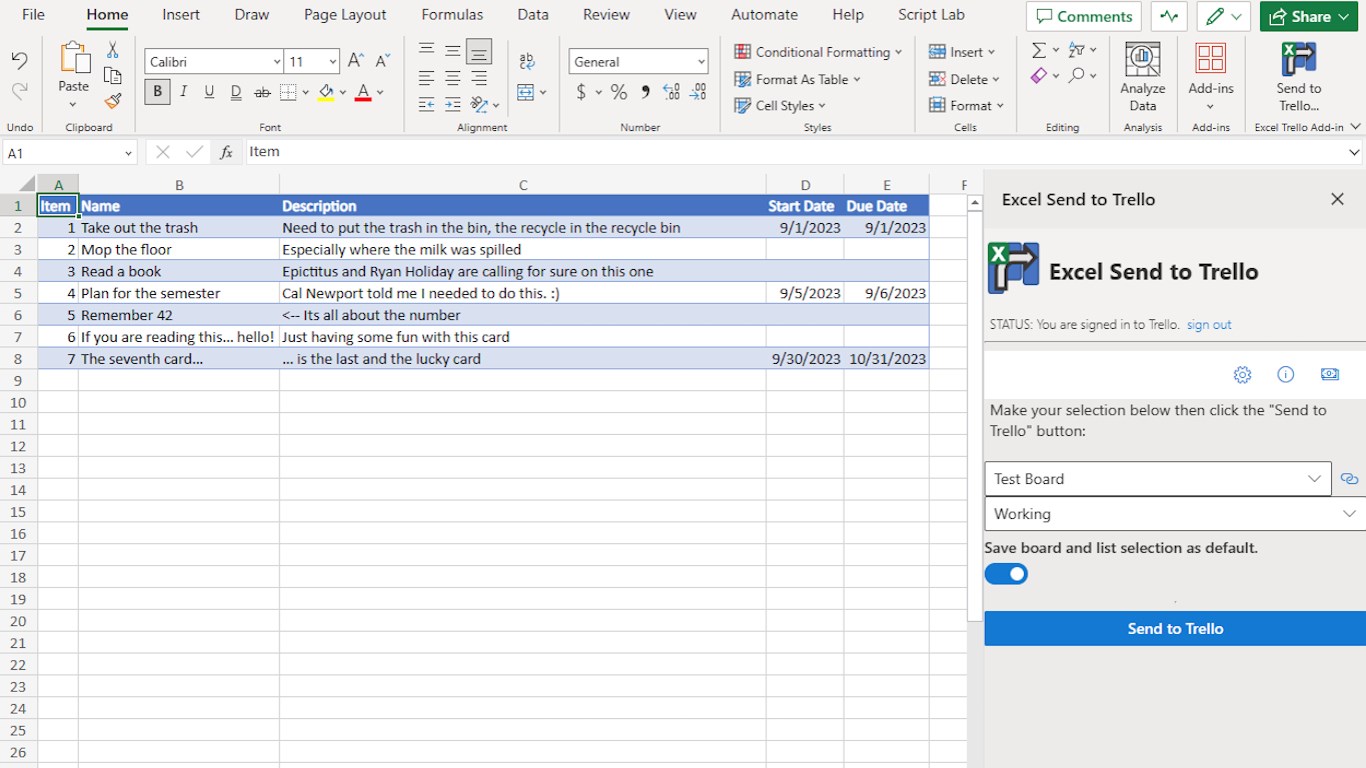
Task: Apply the red font color
Action: click(363, 92)
